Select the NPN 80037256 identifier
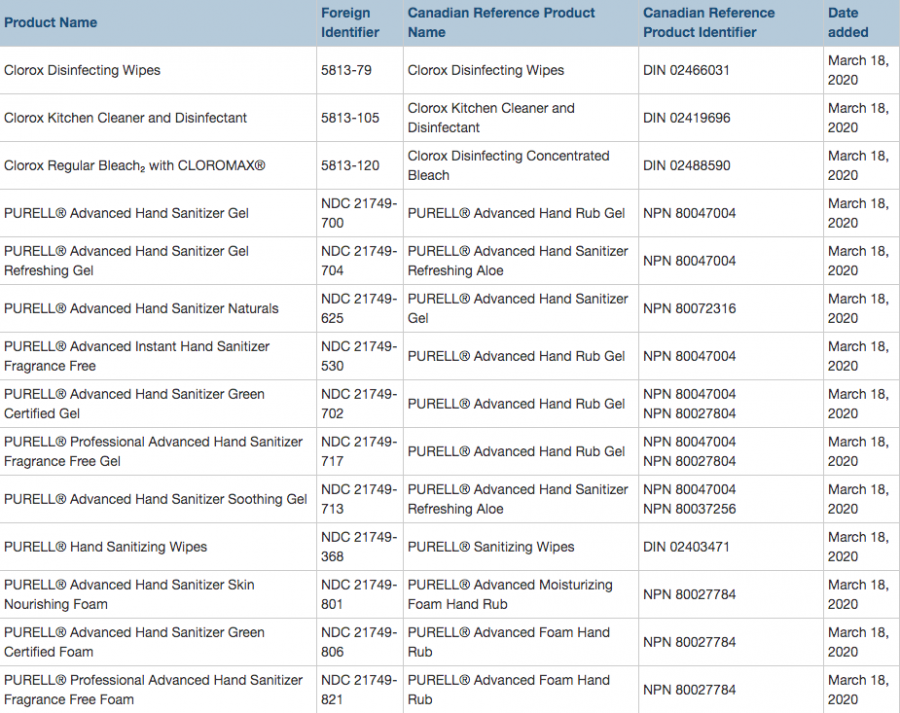Screen dimensions: 900x713 [689, 509]
